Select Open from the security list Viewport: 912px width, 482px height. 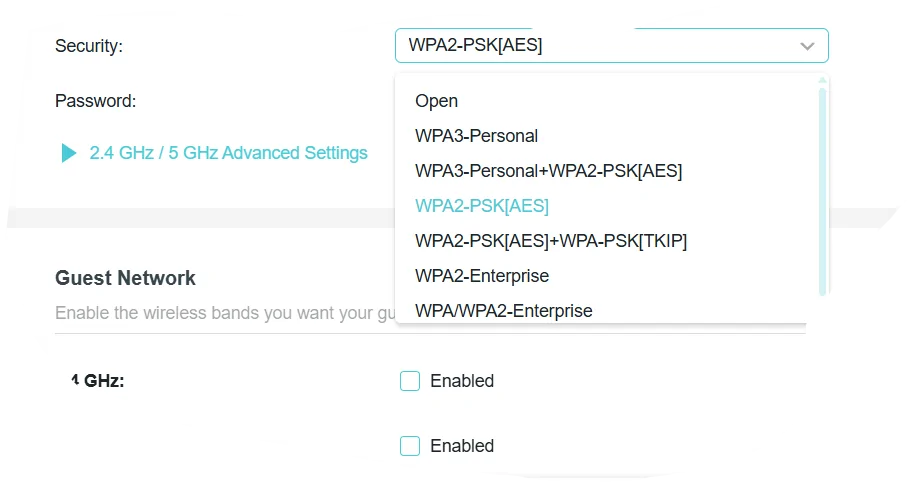coord(437,101)
